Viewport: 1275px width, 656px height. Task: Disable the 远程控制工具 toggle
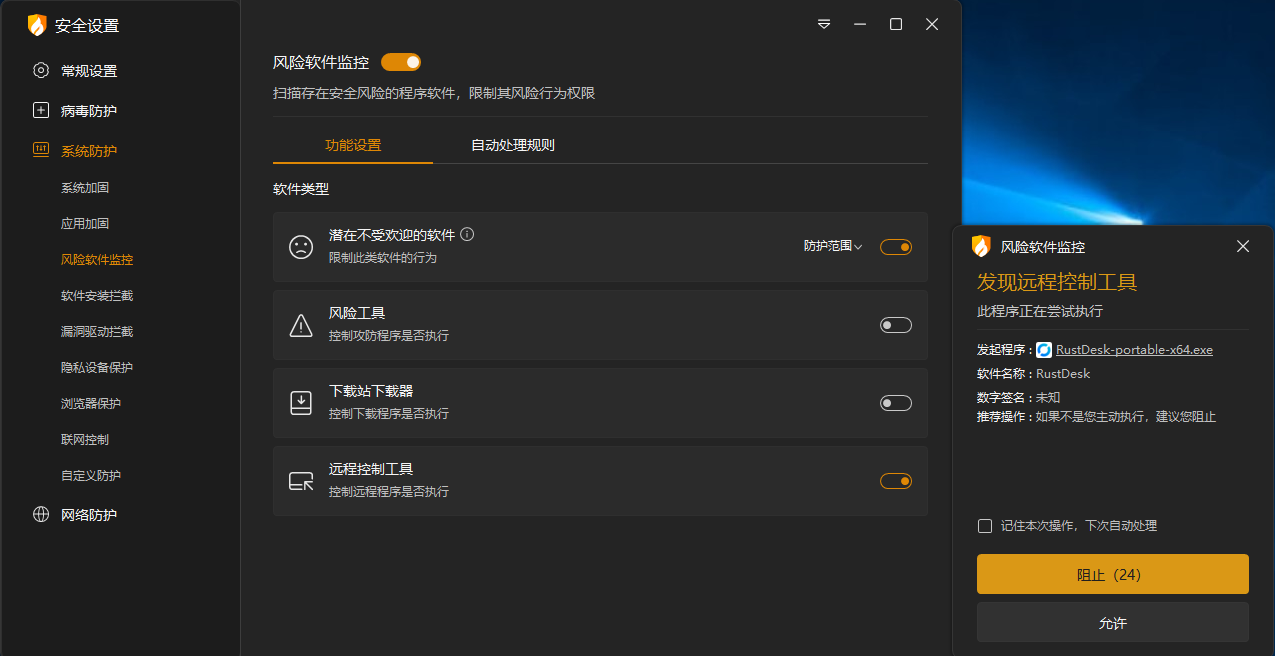coord(896,481)
